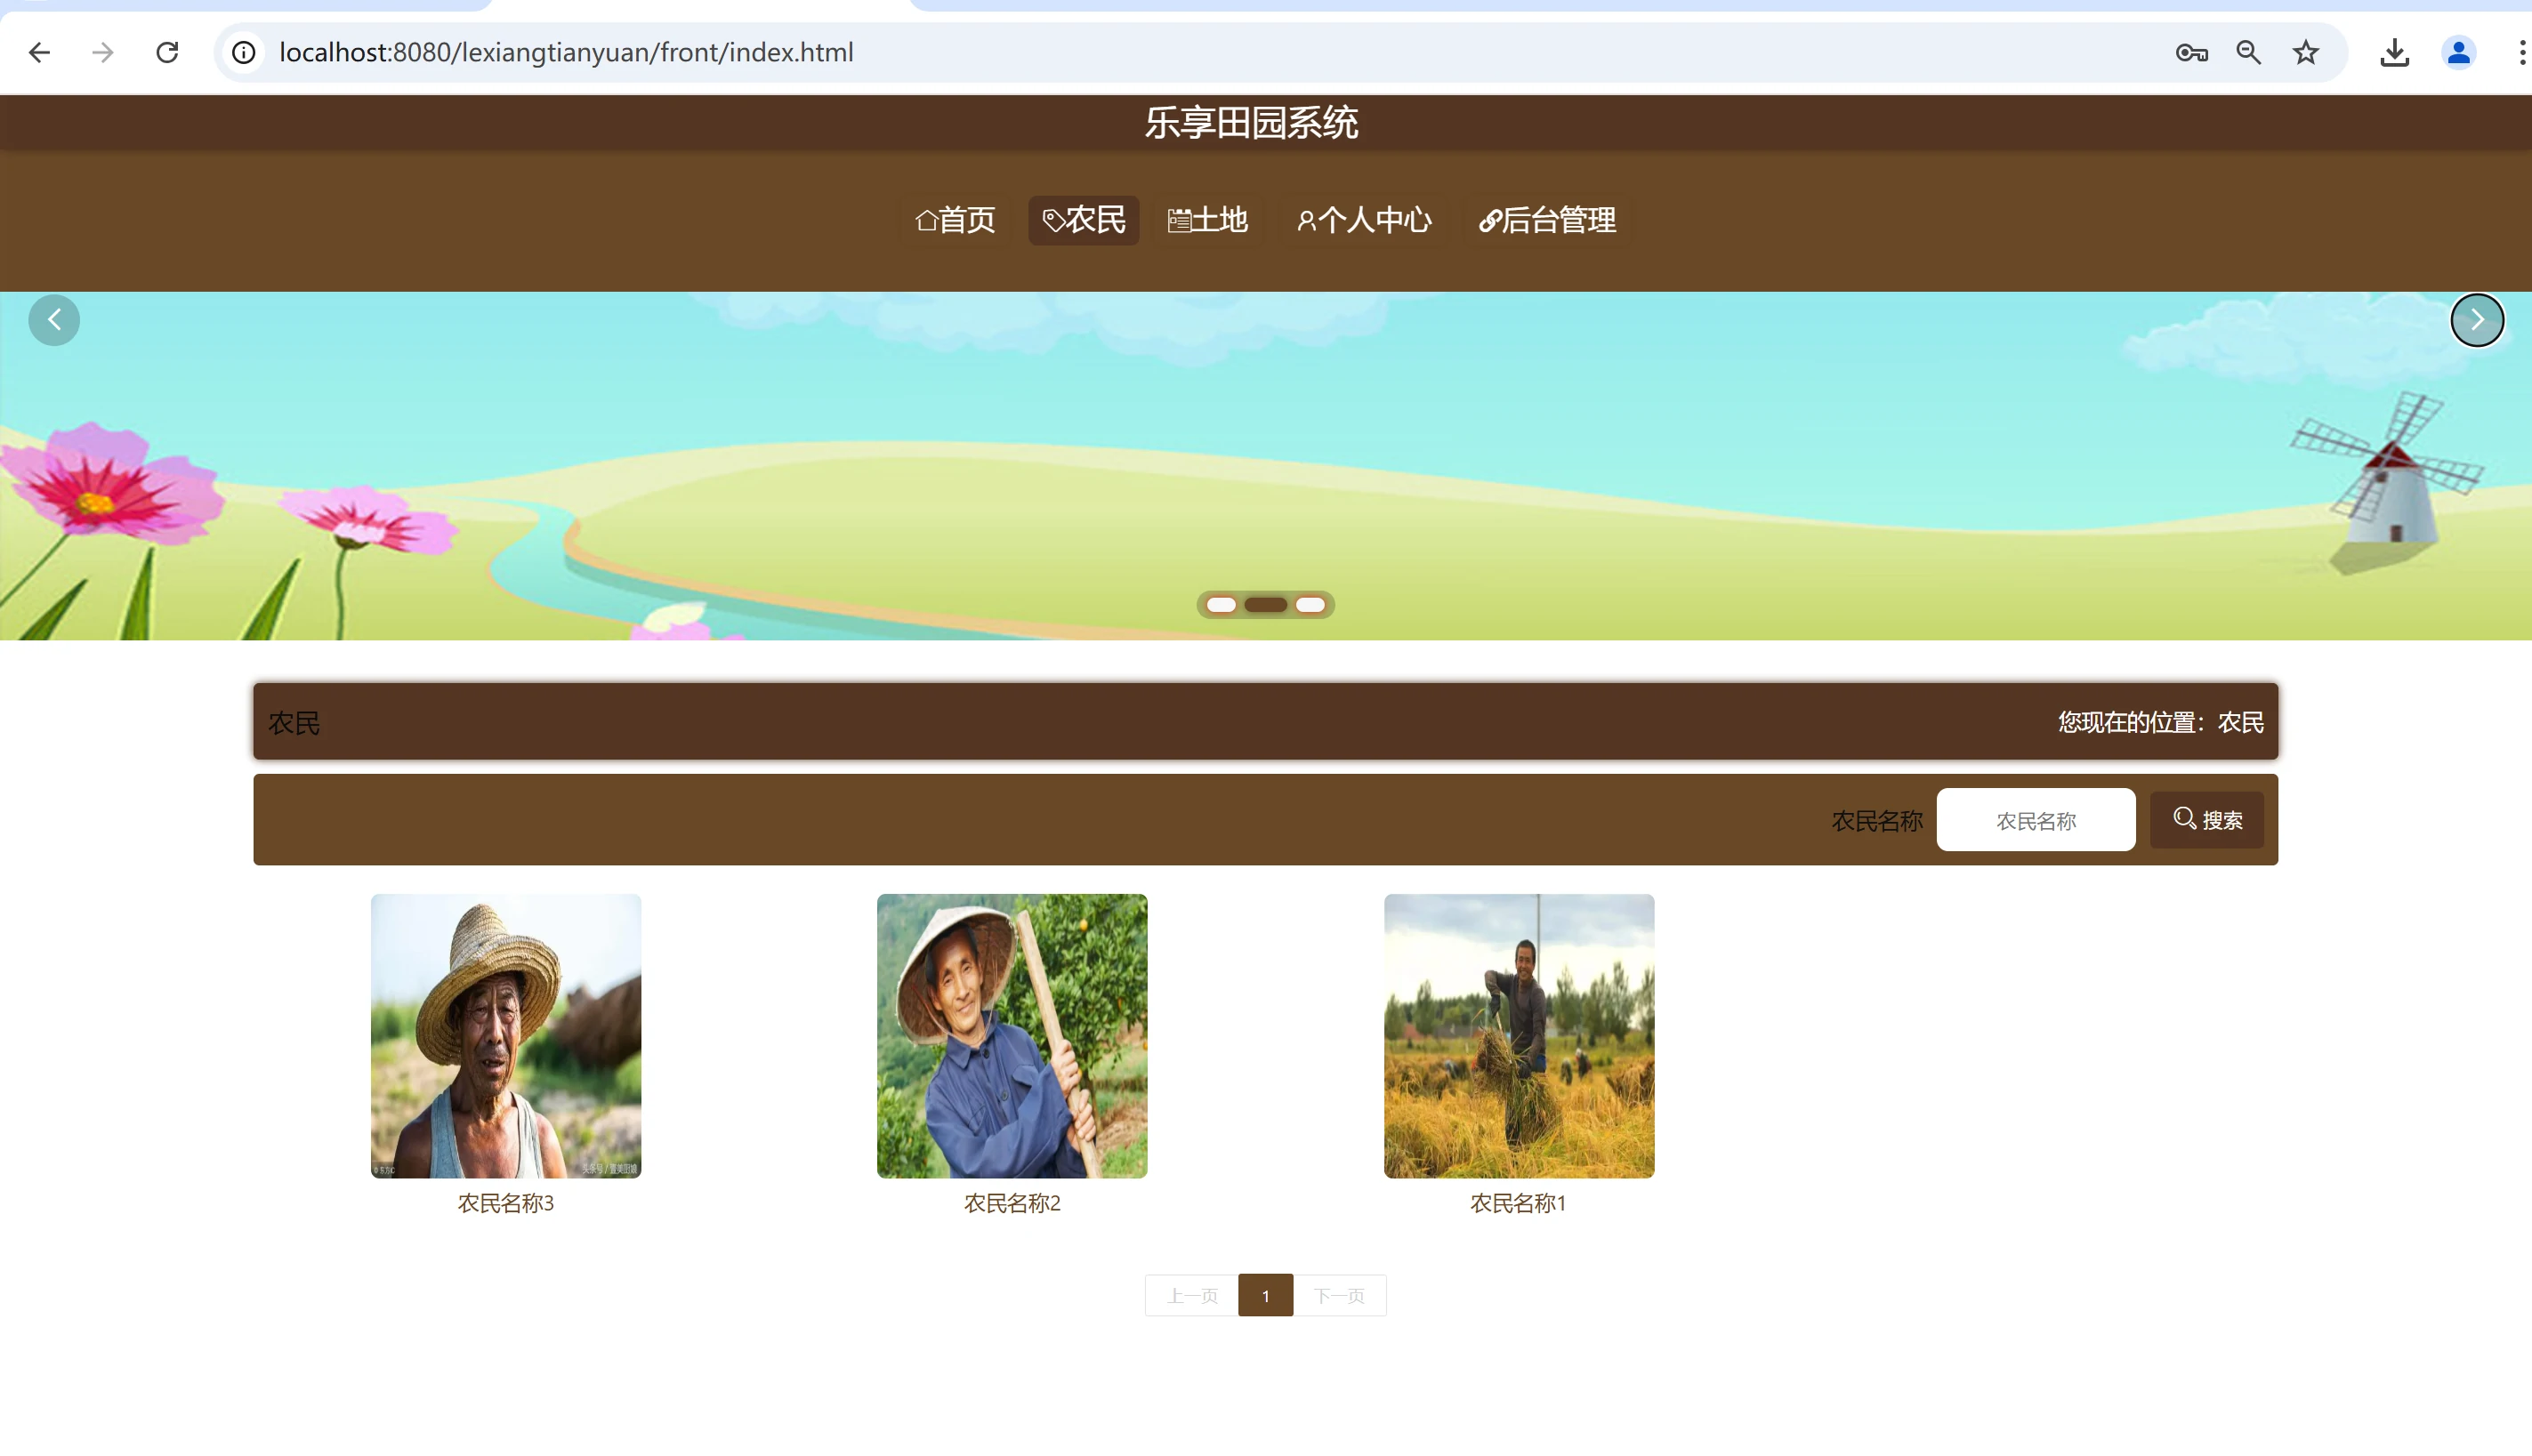Screen dimensions: 2532x1456
Task: View site information icon beside URL
Action: [x=244, y=52]
